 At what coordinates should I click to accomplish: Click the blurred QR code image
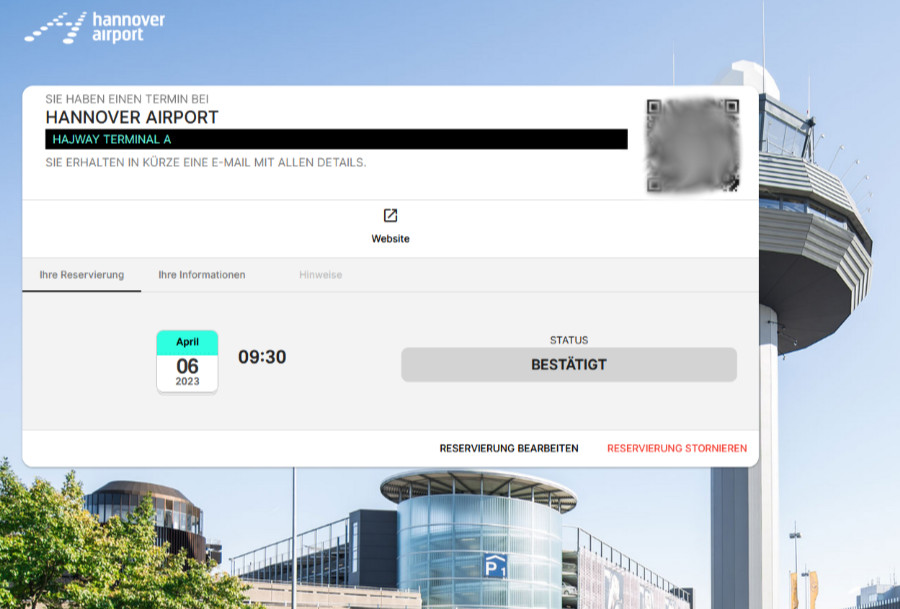pos(693,145)
